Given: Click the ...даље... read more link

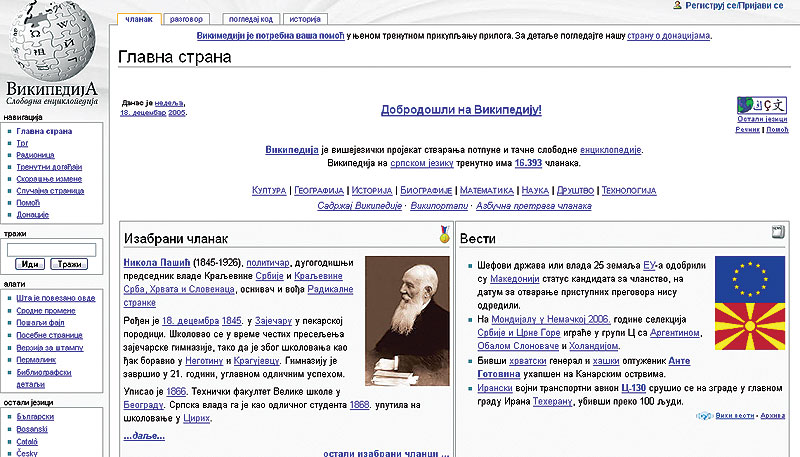Looking at the screenshot, I should [144, 436].
